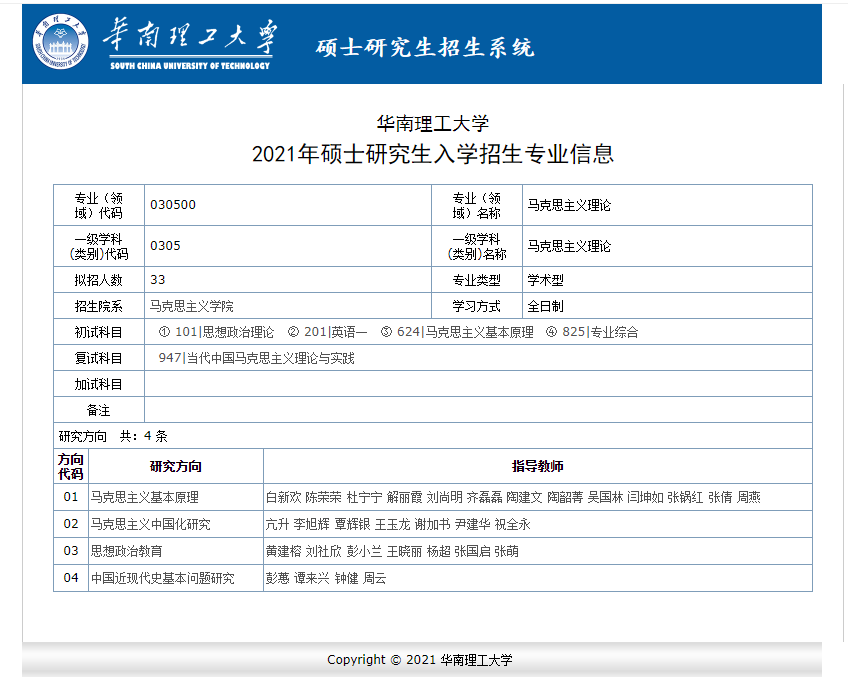The height and width of the screenshot is (684, 848).
Task: Click the 马克思主义学院 department value
Action: pos(192,307)
